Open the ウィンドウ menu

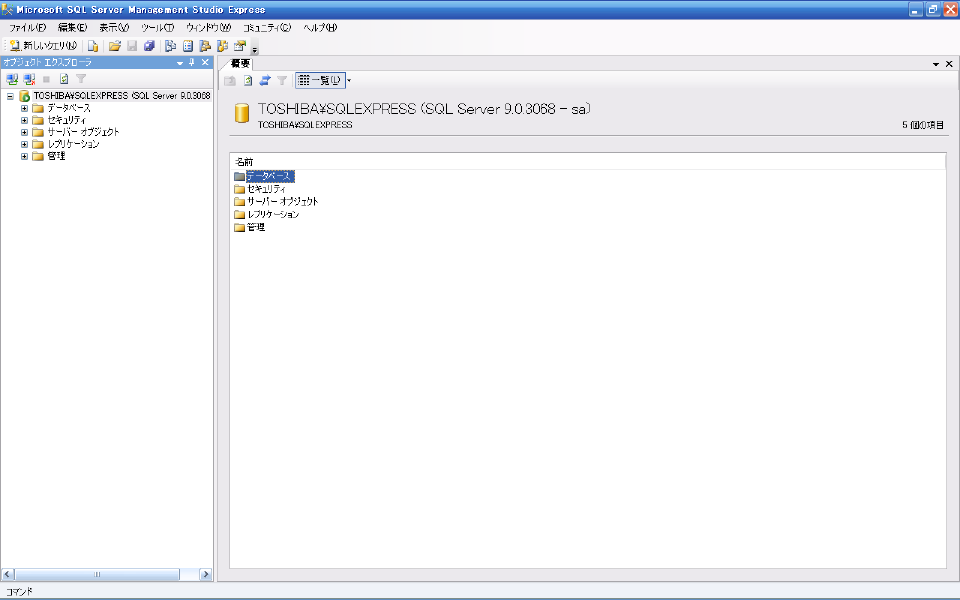coord(208,28)
